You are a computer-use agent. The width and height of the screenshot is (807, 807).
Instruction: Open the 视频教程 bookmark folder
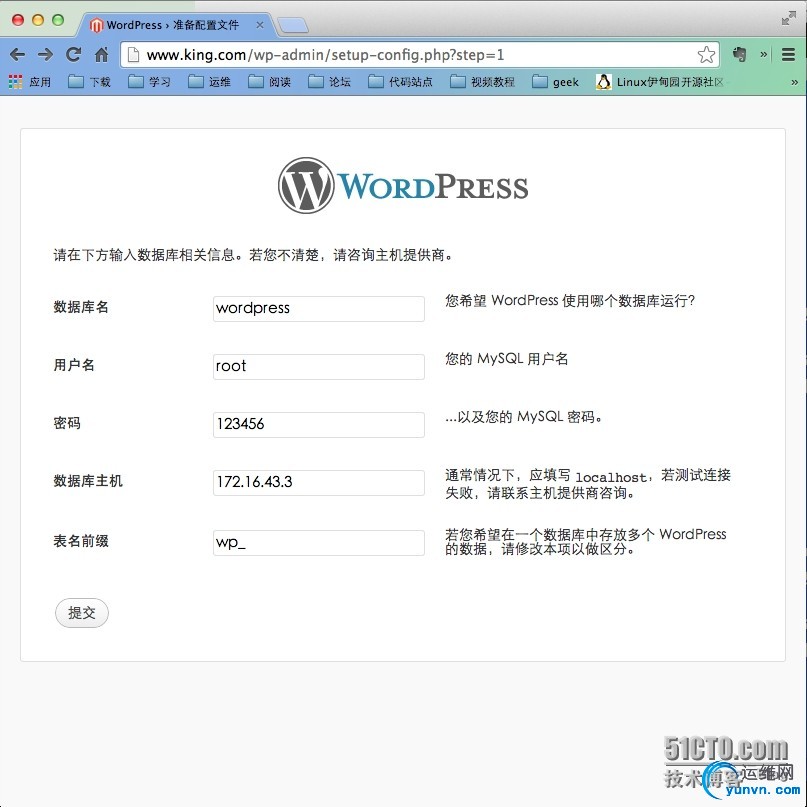(x=482, y=82)
